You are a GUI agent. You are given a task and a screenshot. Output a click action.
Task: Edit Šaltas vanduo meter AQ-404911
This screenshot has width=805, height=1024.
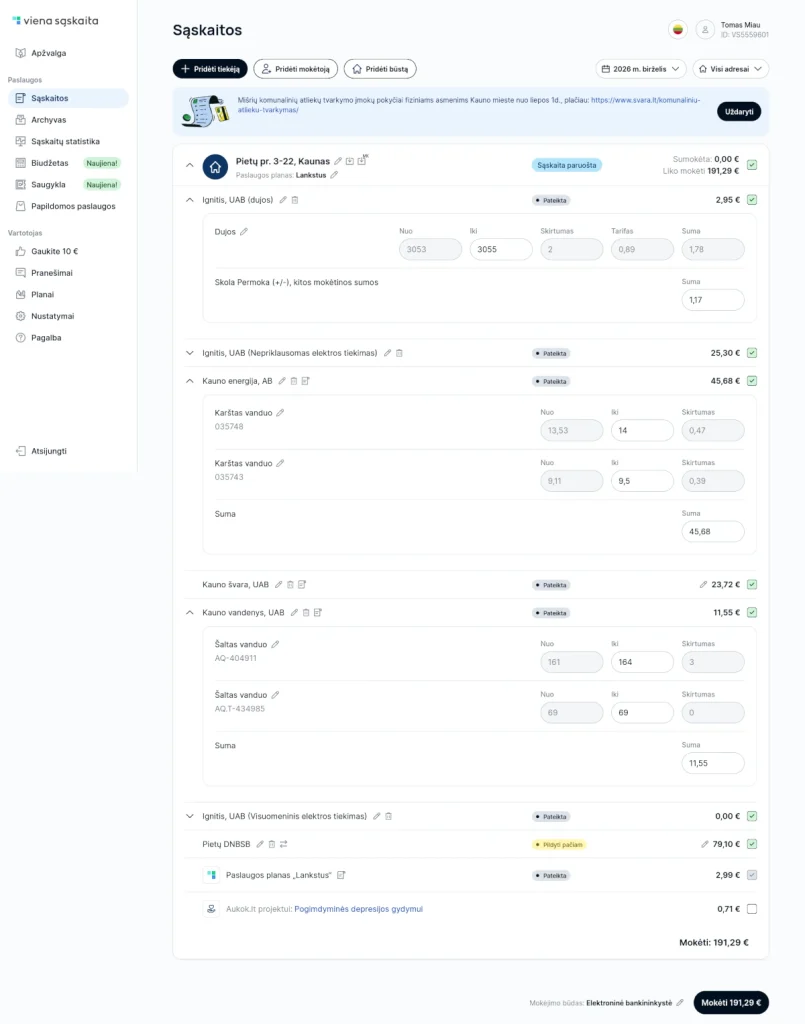pos(275,645)
